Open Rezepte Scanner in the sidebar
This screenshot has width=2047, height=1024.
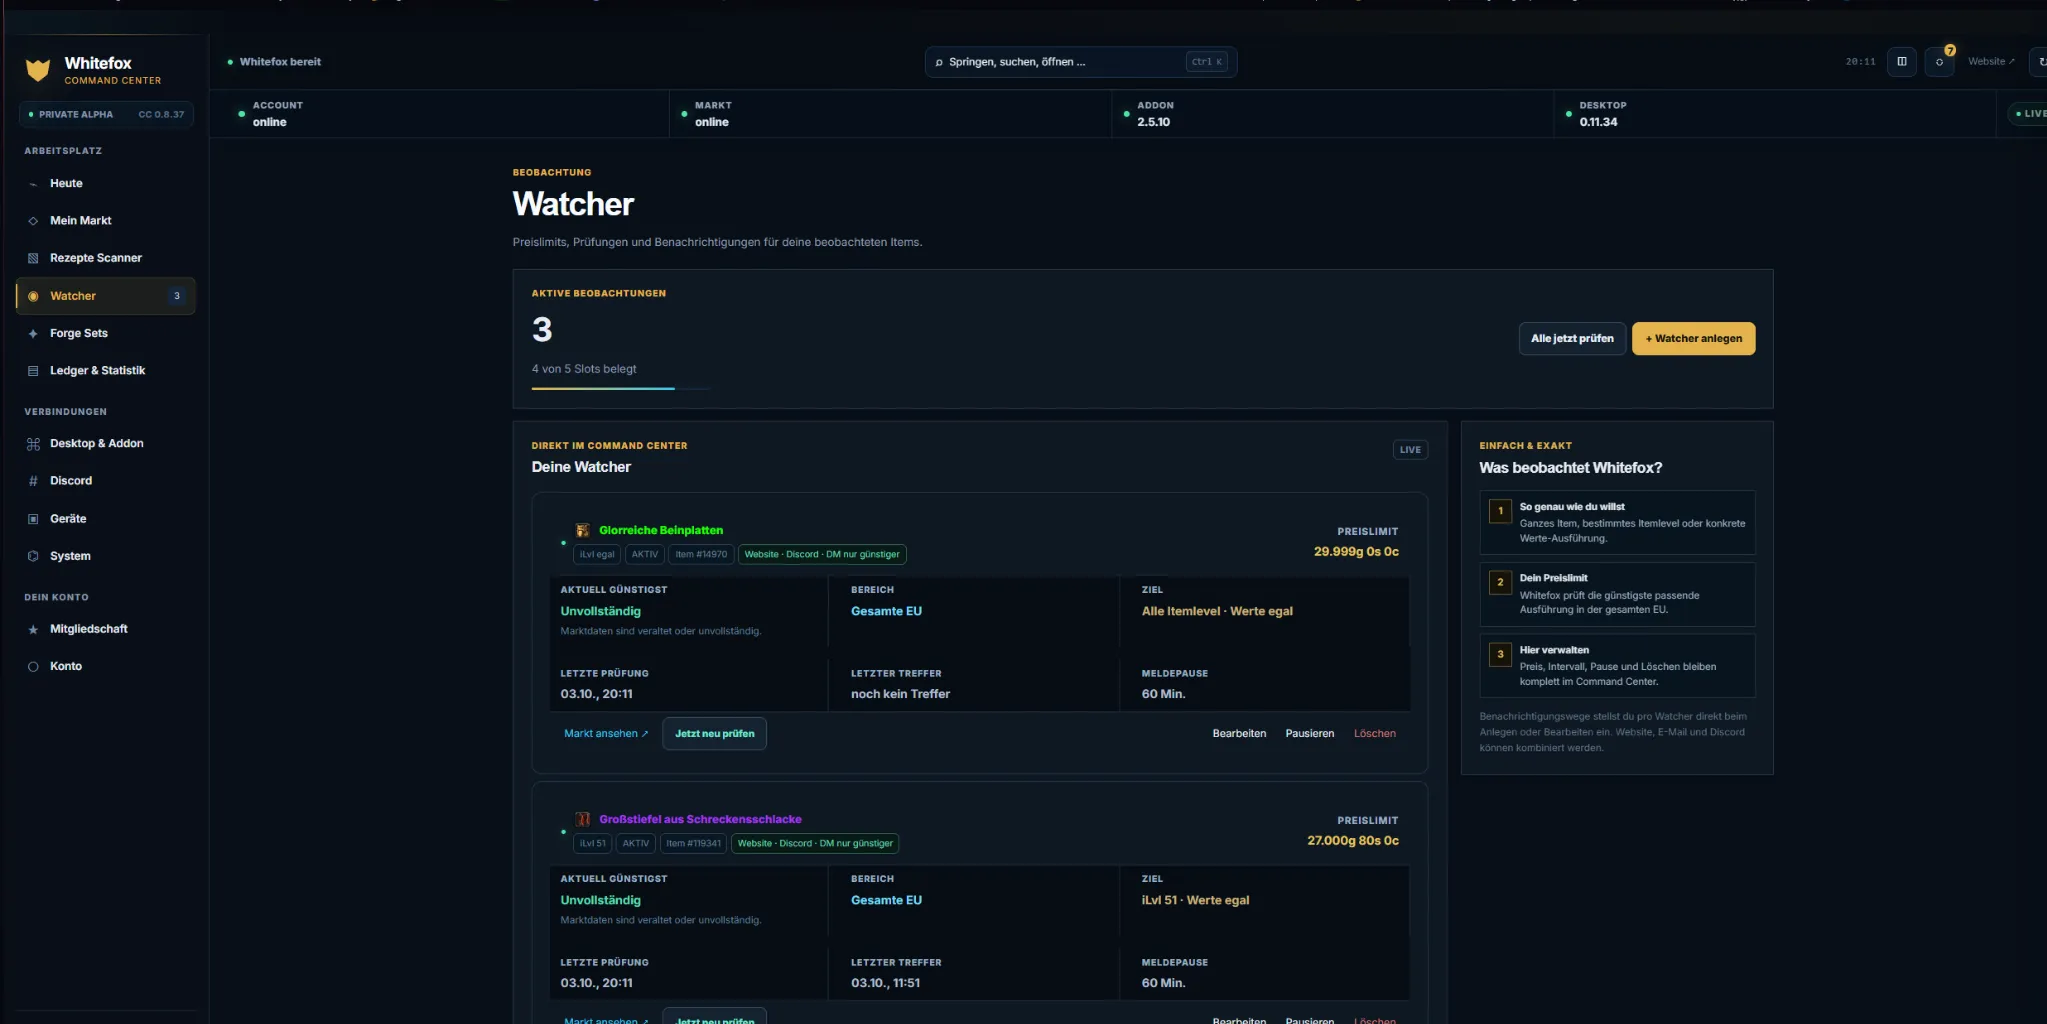(105, 258)
